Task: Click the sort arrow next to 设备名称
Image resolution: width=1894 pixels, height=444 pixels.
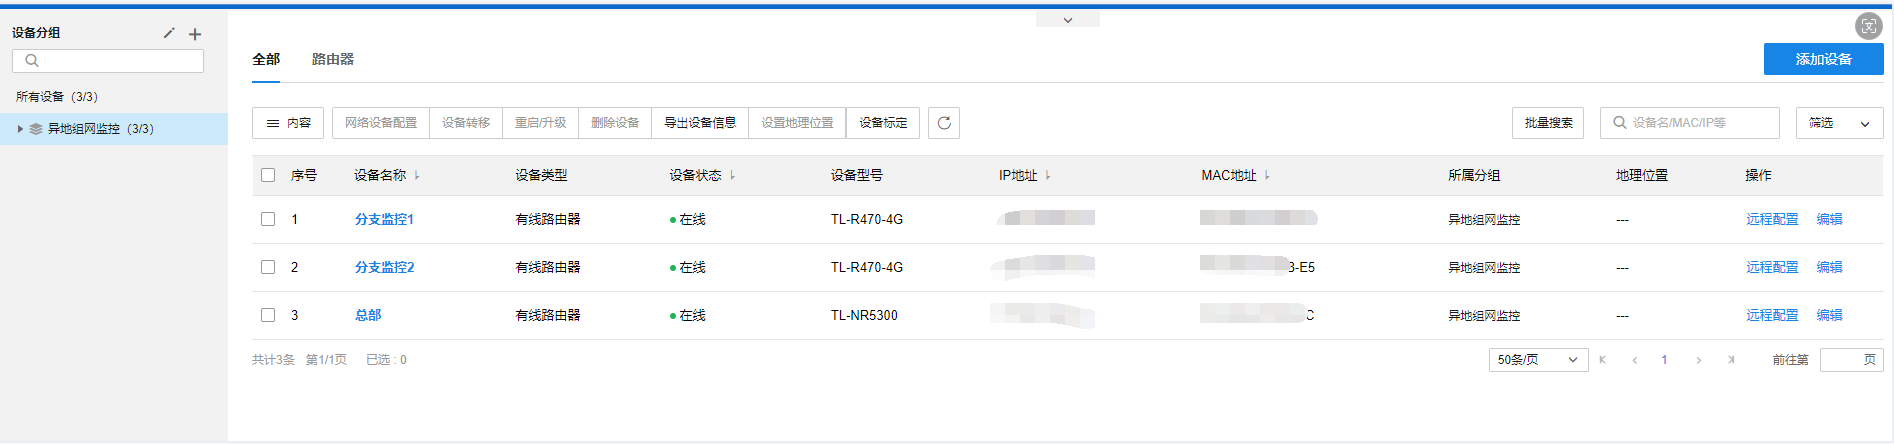Action: (x=417, y=175)
